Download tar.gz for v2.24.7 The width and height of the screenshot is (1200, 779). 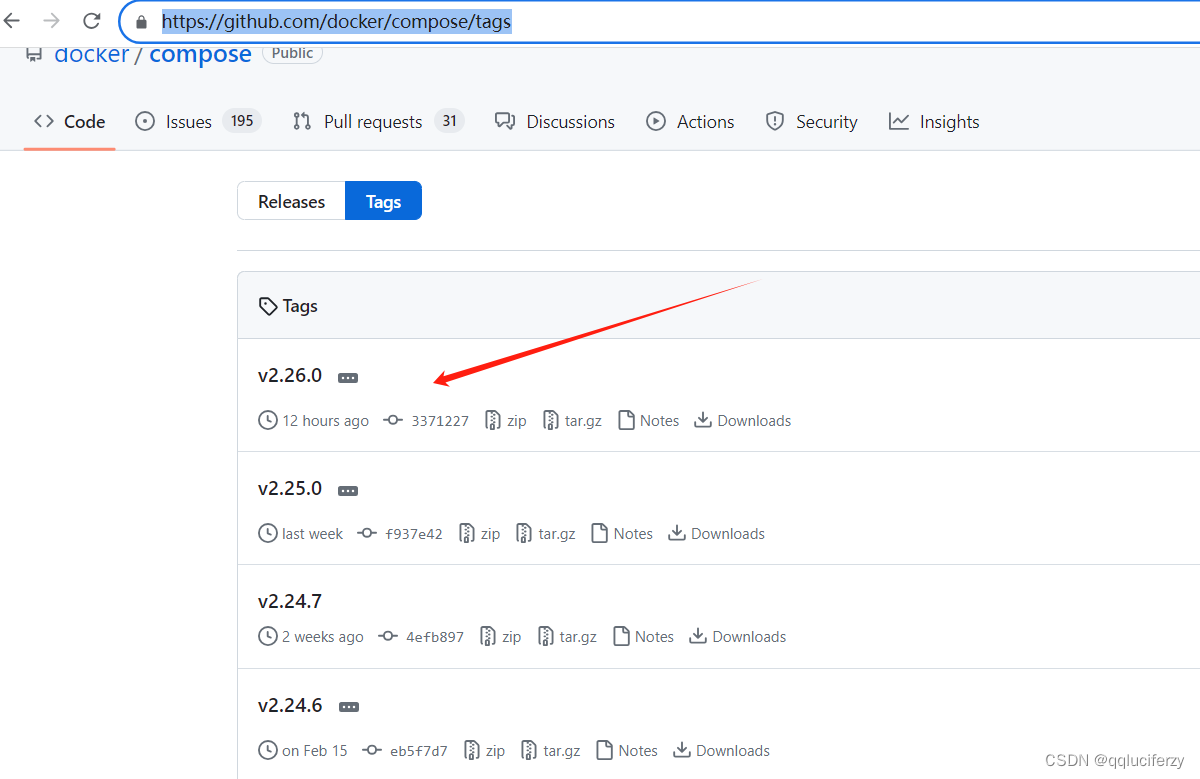[567, 637]
